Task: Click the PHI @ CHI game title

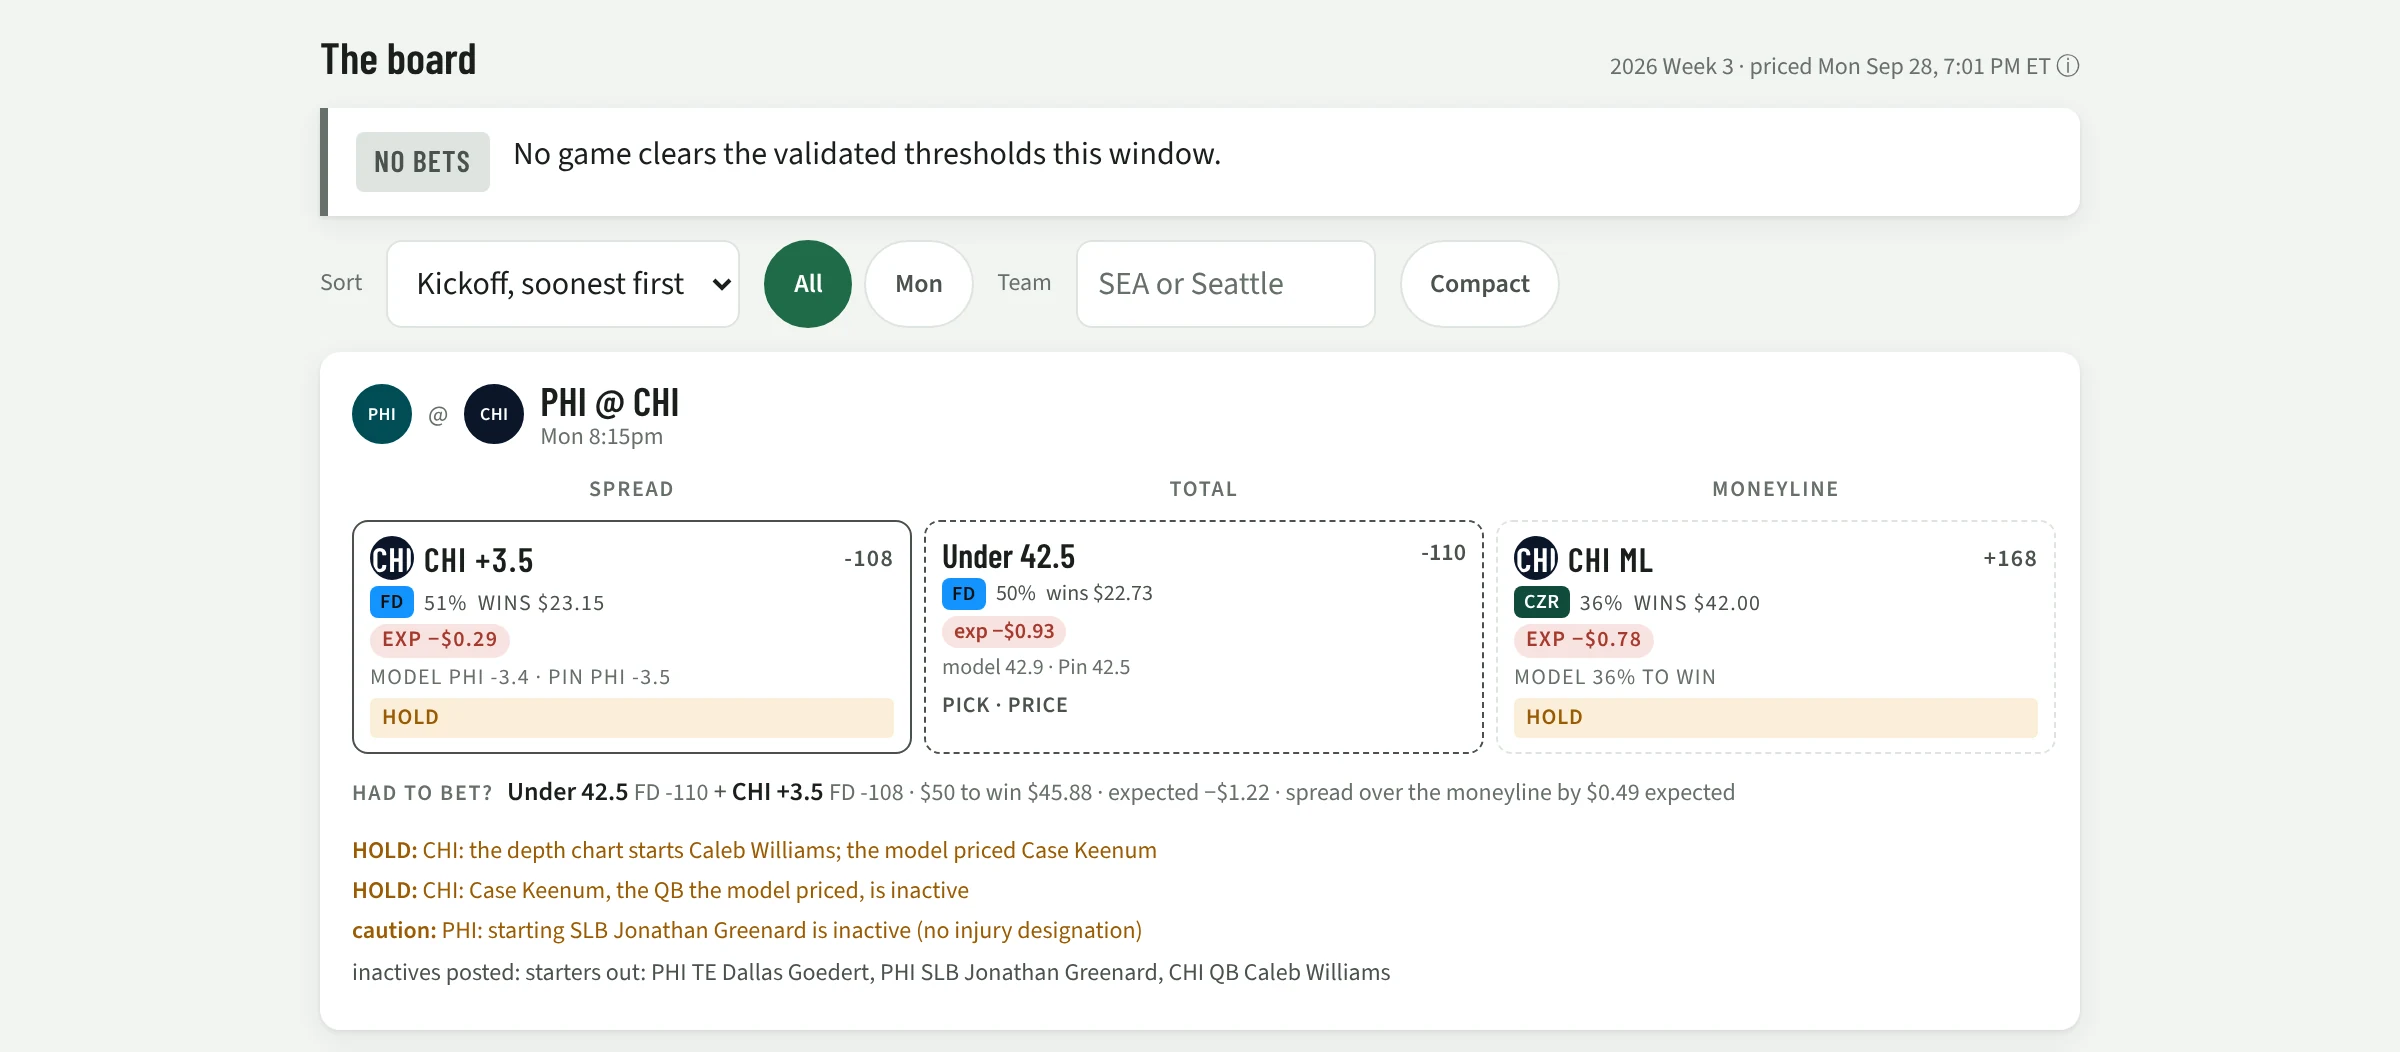Action: coord(610,403)
